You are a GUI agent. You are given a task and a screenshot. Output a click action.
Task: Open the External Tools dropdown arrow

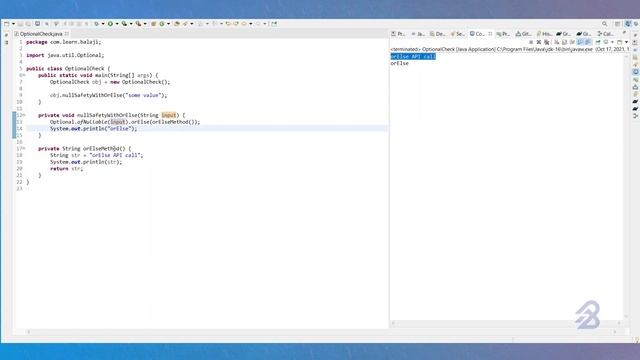[x=145, y=24]
